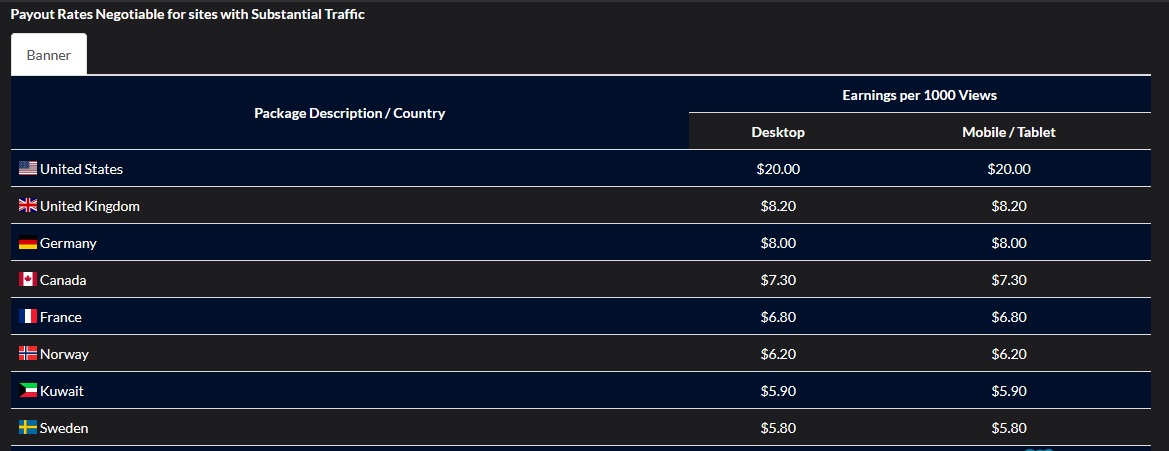Viewport: 1169px width, 451px height.
Task: Click the Desktop column header
Action: (x=778, y=132)
